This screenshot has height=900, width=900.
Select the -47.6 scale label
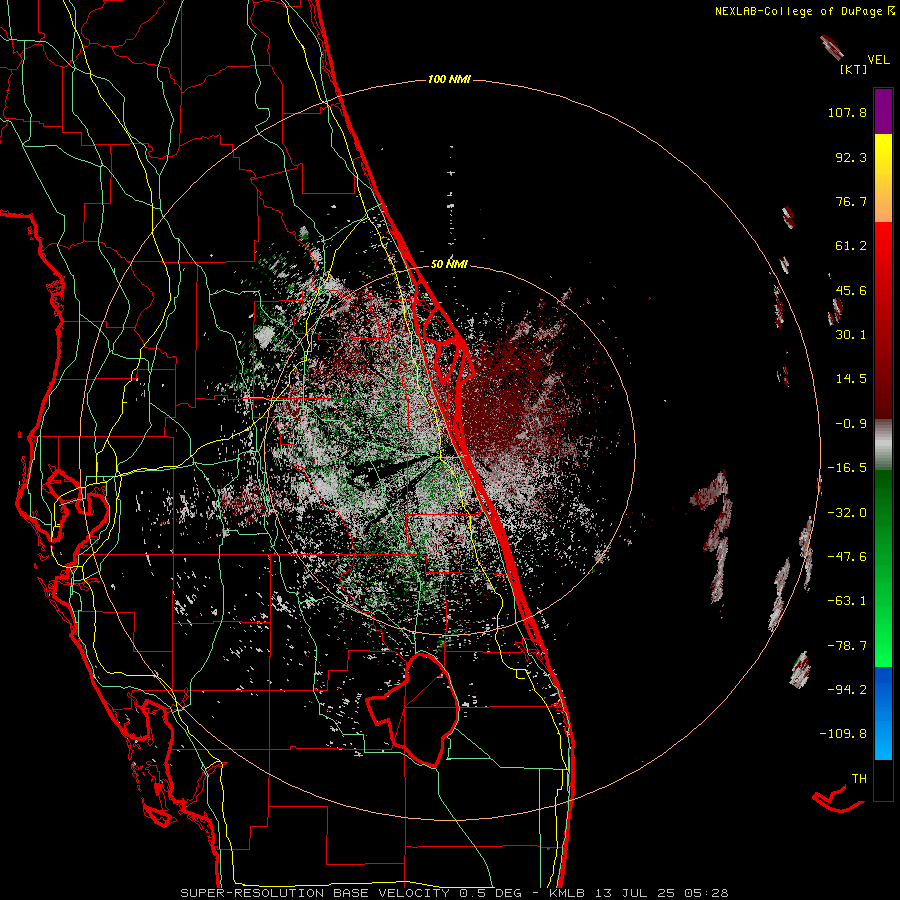tap(847, 556)
